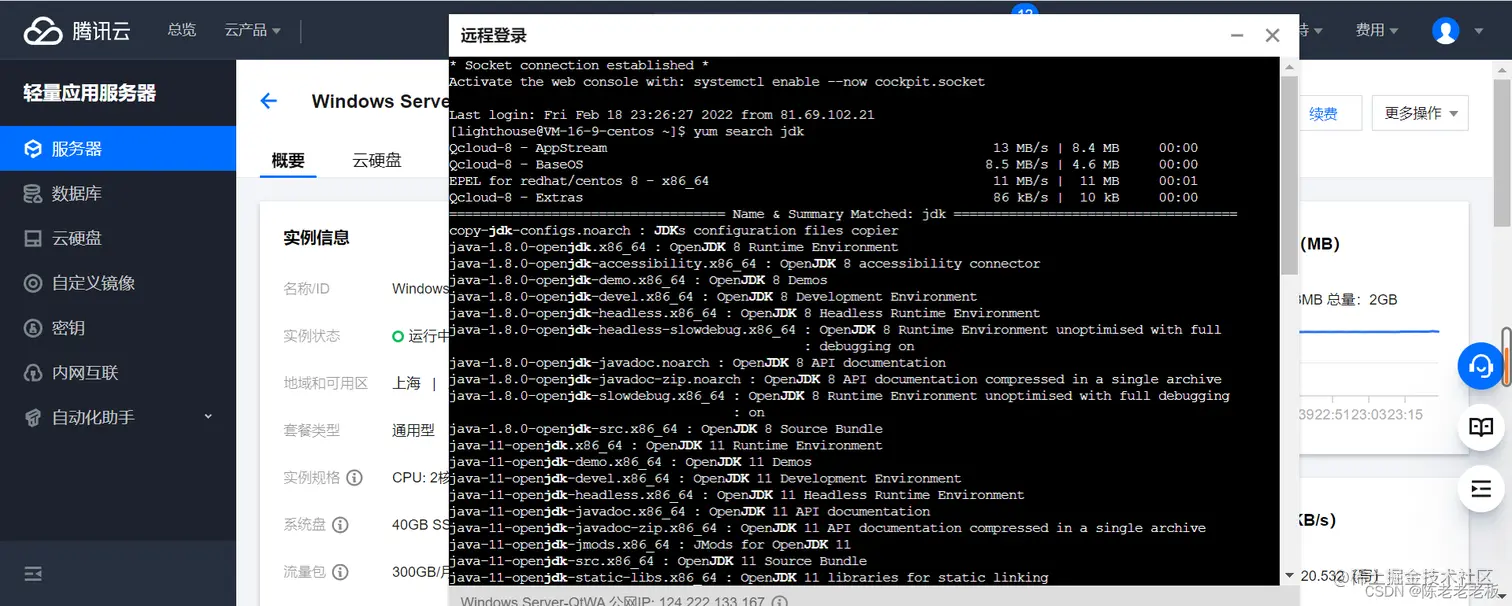Viewport: 1512px width, 606px height.
Task: Open 密钥 in the sidebar
Action: coord(118,328)
